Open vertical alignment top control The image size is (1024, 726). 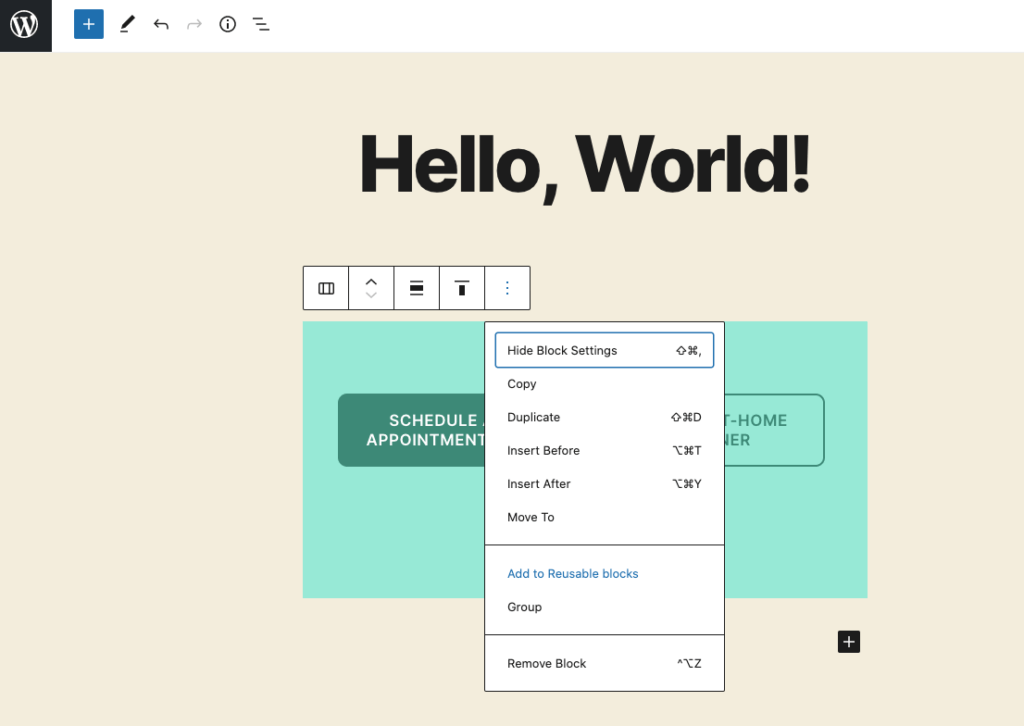point(462,288)
